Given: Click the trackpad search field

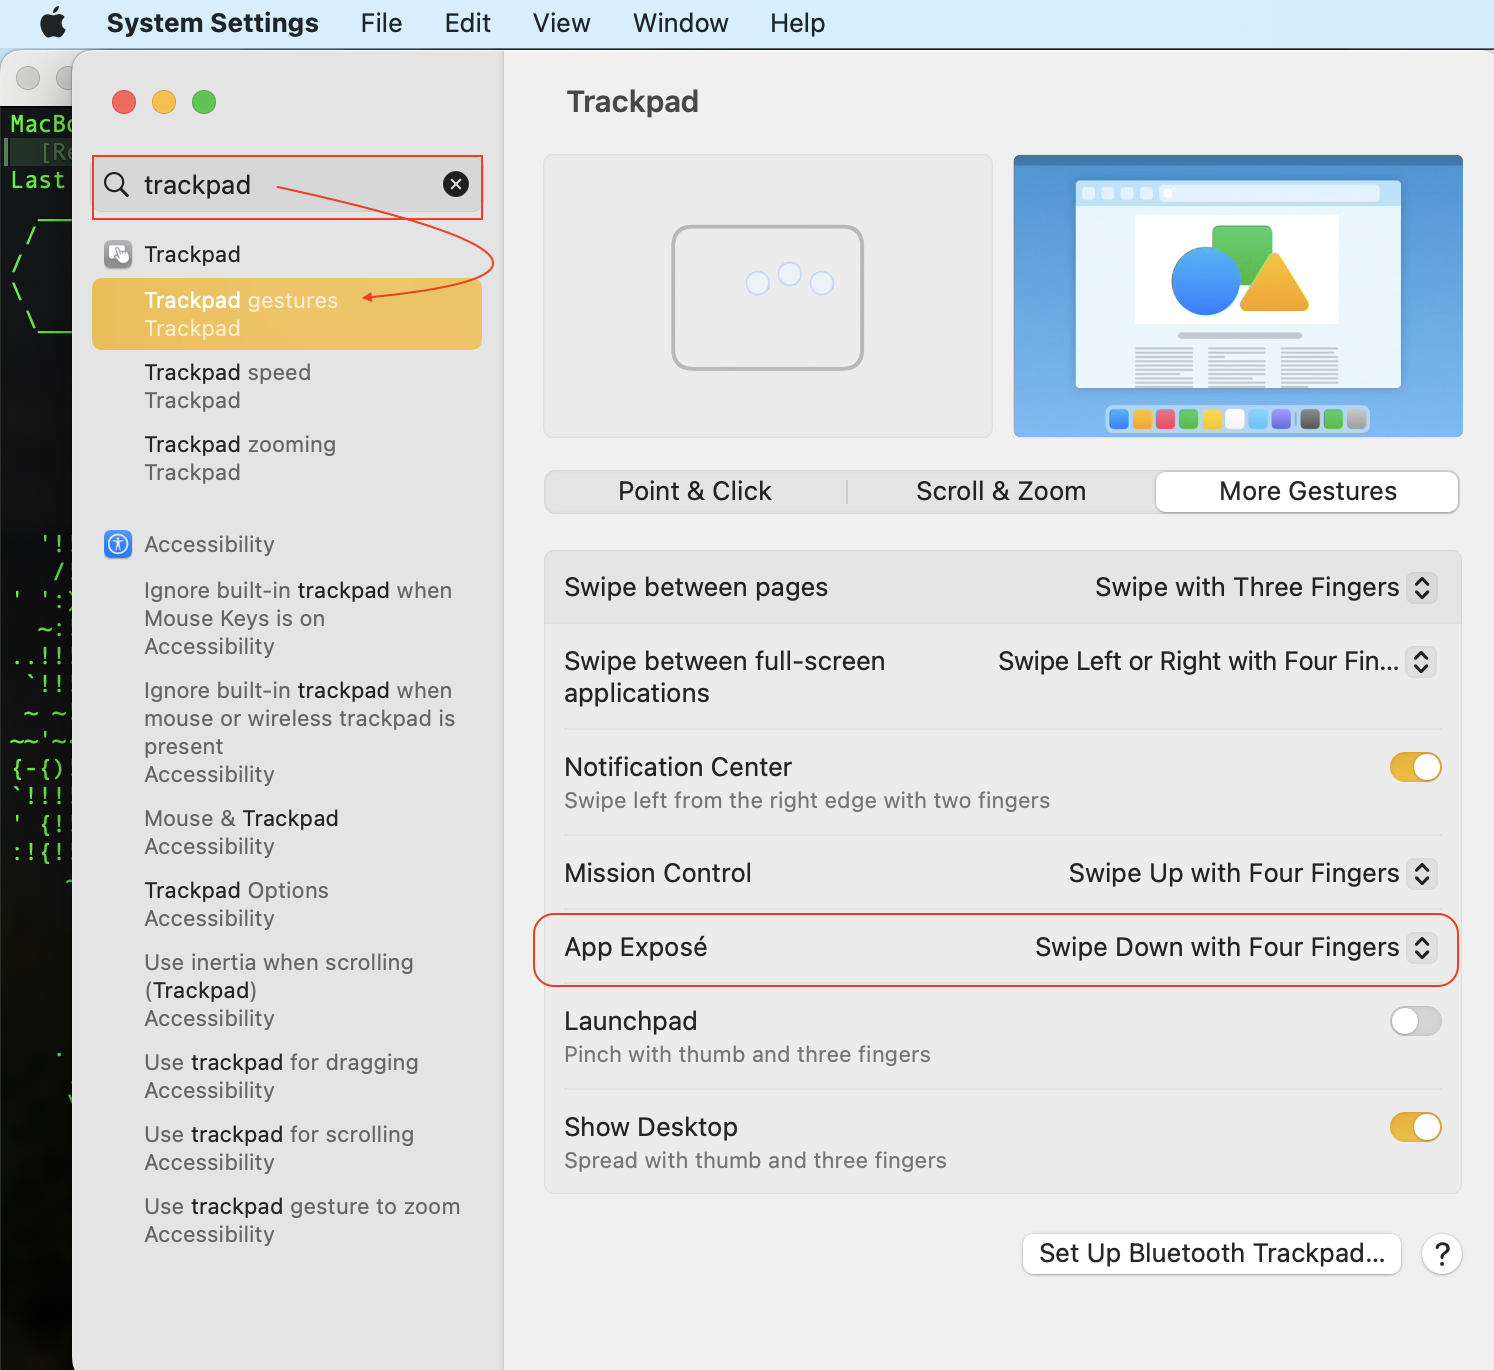Looking at the screenshot, I should click(x=287, y=185).
